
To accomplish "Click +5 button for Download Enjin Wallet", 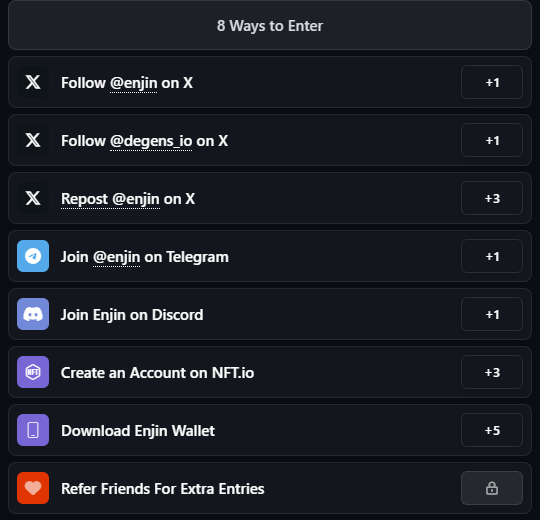I will [492, 430].
